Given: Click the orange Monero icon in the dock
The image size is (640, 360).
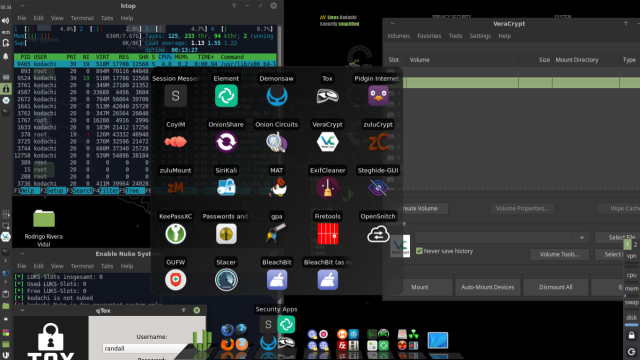Looking at the screenshot, I should pyautogui.click(x=342, y=334).
